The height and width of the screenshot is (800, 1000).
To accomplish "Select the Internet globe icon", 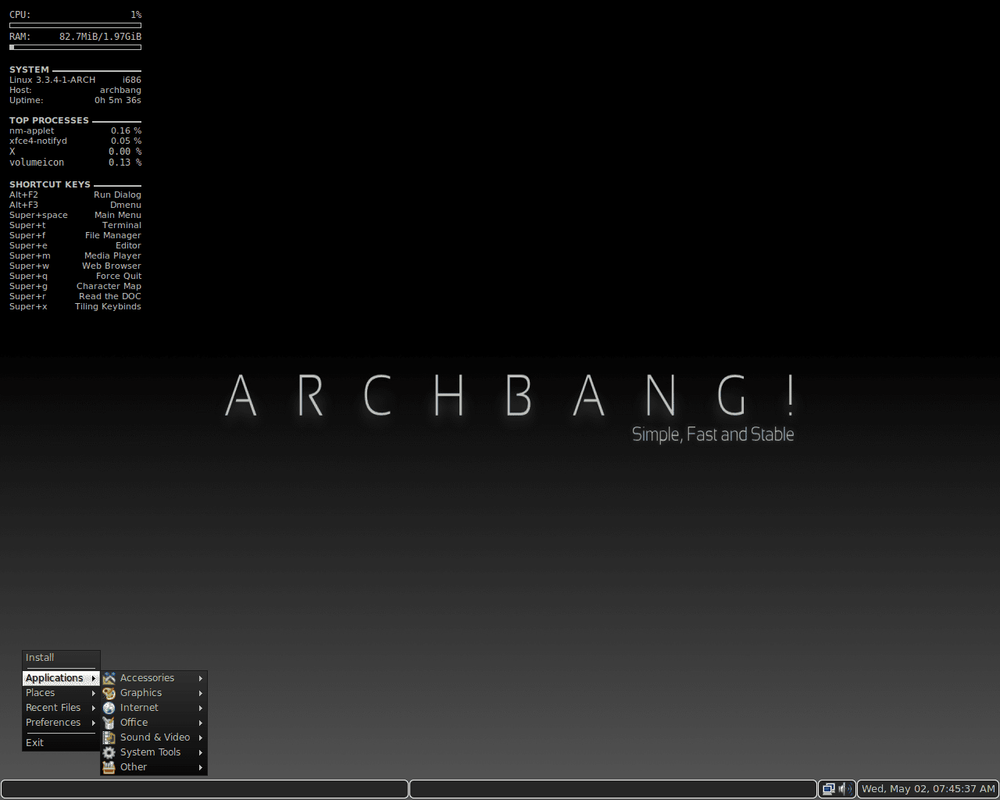I will point(108,707).
